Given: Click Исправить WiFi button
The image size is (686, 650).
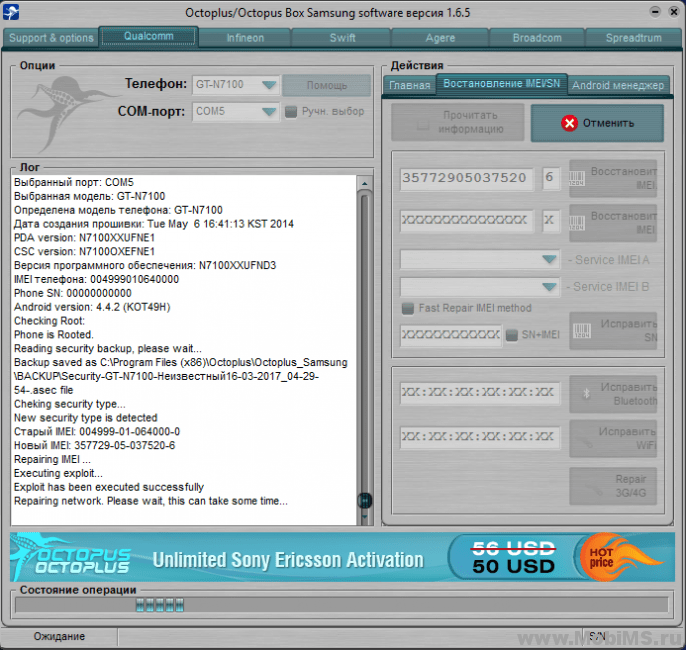Looking at the screenshot, I should point(613,439).
